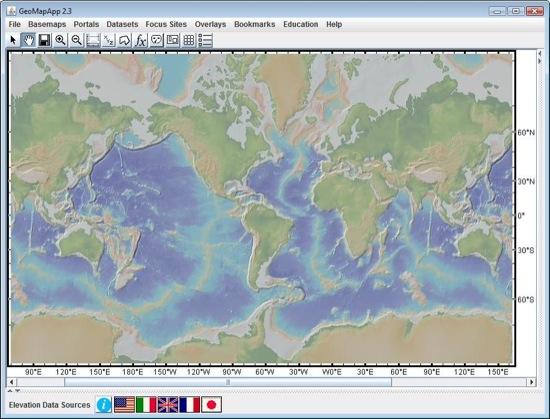Screen dimensions: 550x419
Task: Click the down arrow above Elevation Data Sources
Action: [17, 391]
